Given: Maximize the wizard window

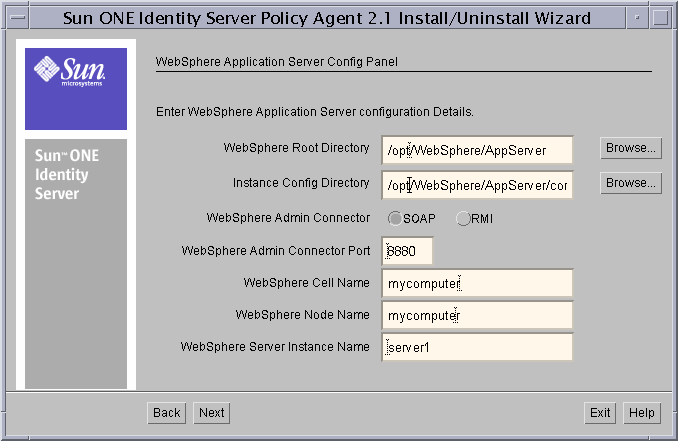Looking at the screenshot, I should click(660, 18).
